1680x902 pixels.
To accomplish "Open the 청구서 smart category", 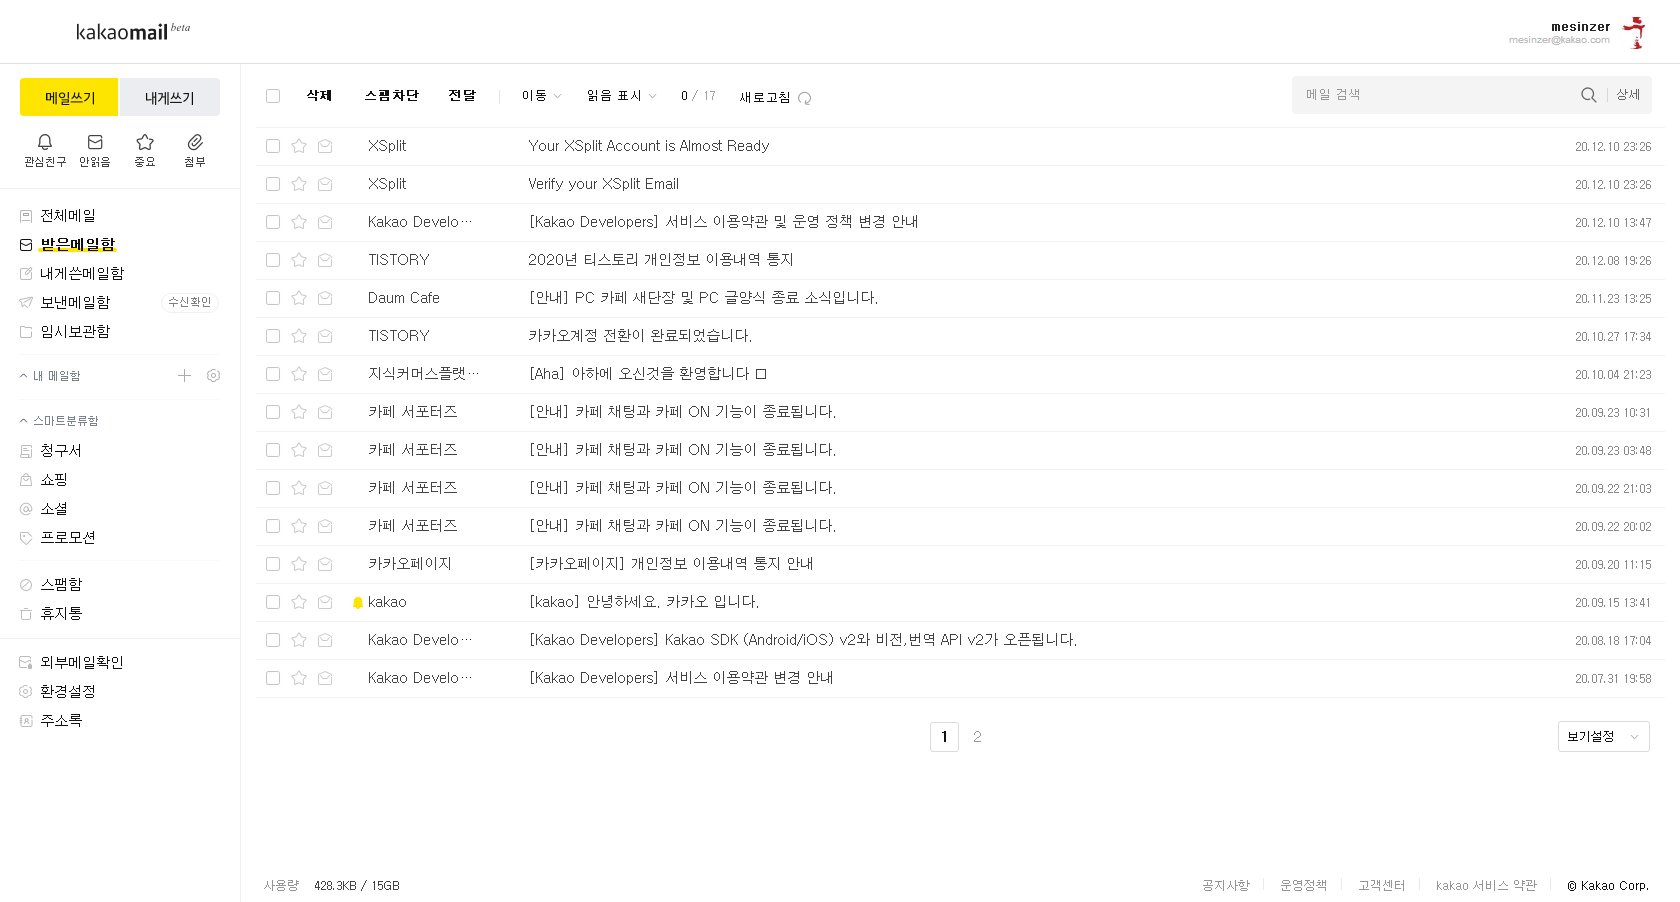I will pos(61,451).
